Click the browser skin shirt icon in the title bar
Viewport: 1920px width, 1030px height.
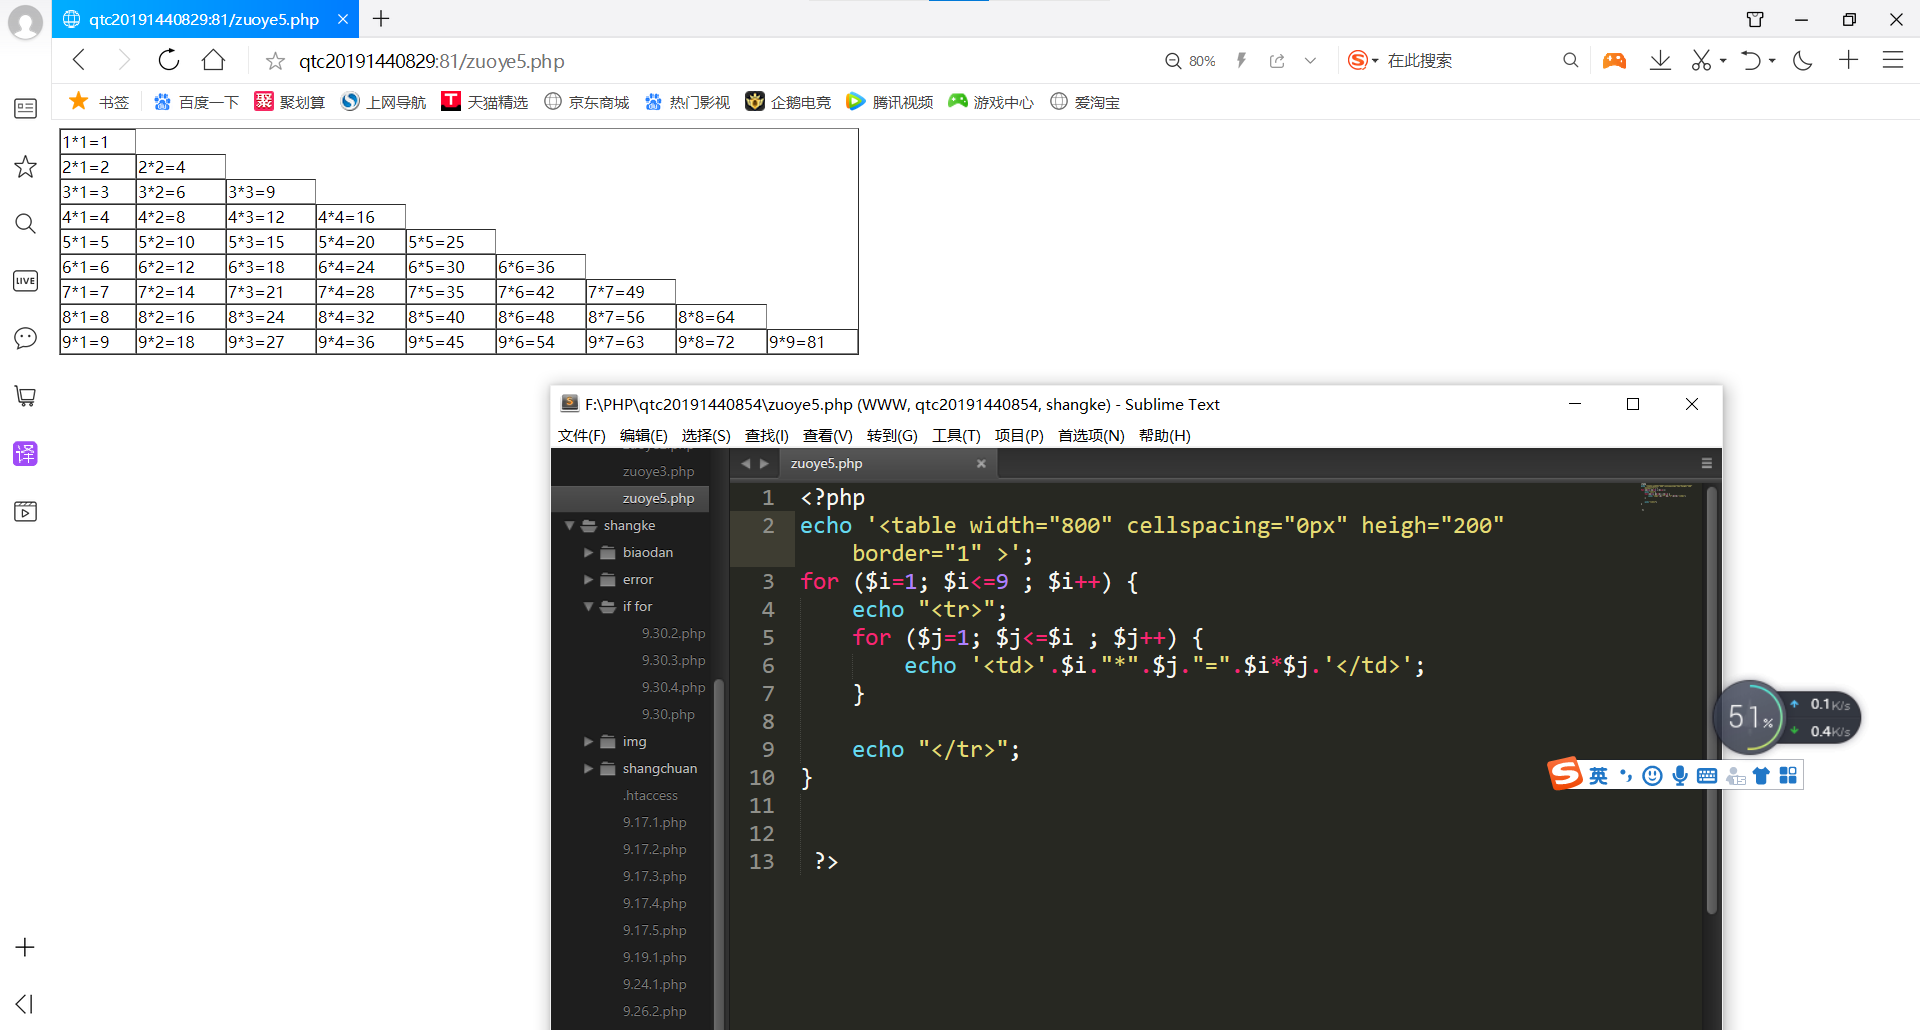click(x=1755, y=19)
